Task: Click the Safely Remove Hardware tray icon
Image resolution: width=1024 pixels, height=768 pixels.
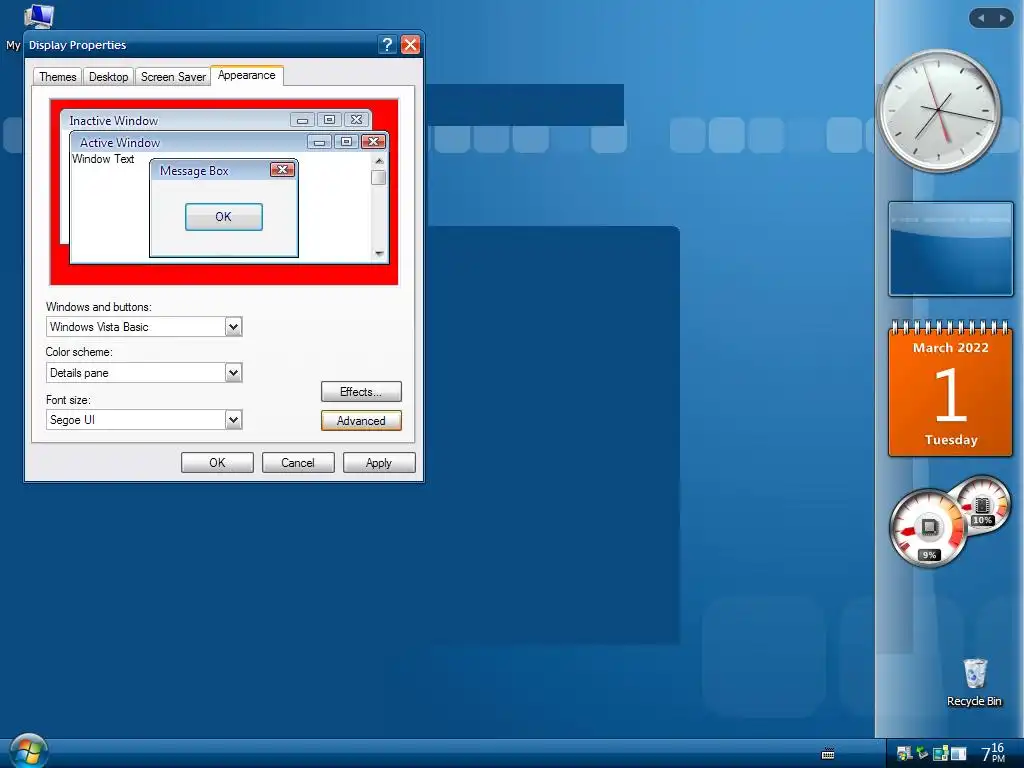Action: pyautogui.click(x=922, y=754)
